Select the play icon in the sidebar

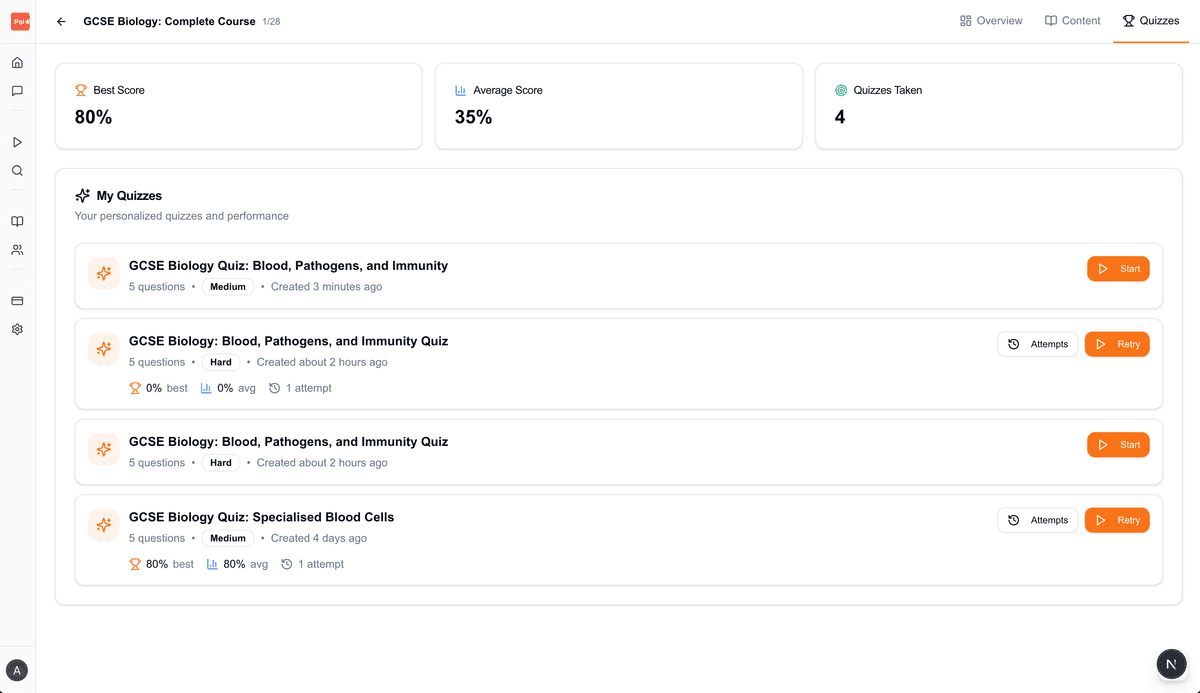[x=16, y=142]
